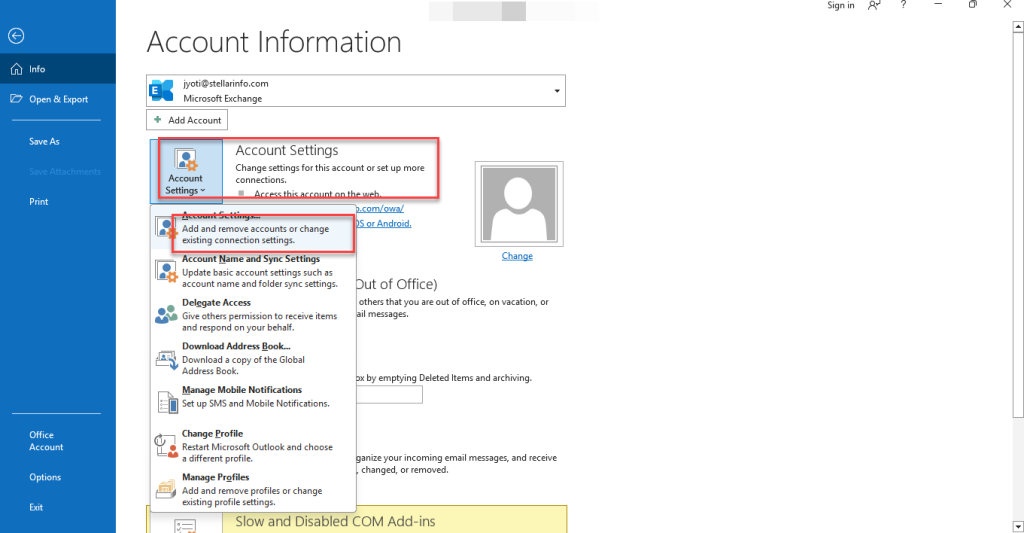Screen dimensions: 1024x533
Task: Click Sign in at top right
Action: coord(840,5)
